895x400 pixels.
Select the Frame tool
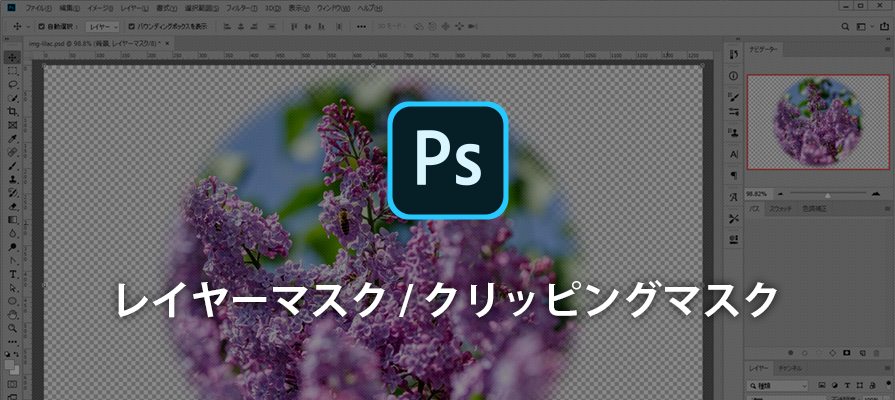[x=13, y=126]
